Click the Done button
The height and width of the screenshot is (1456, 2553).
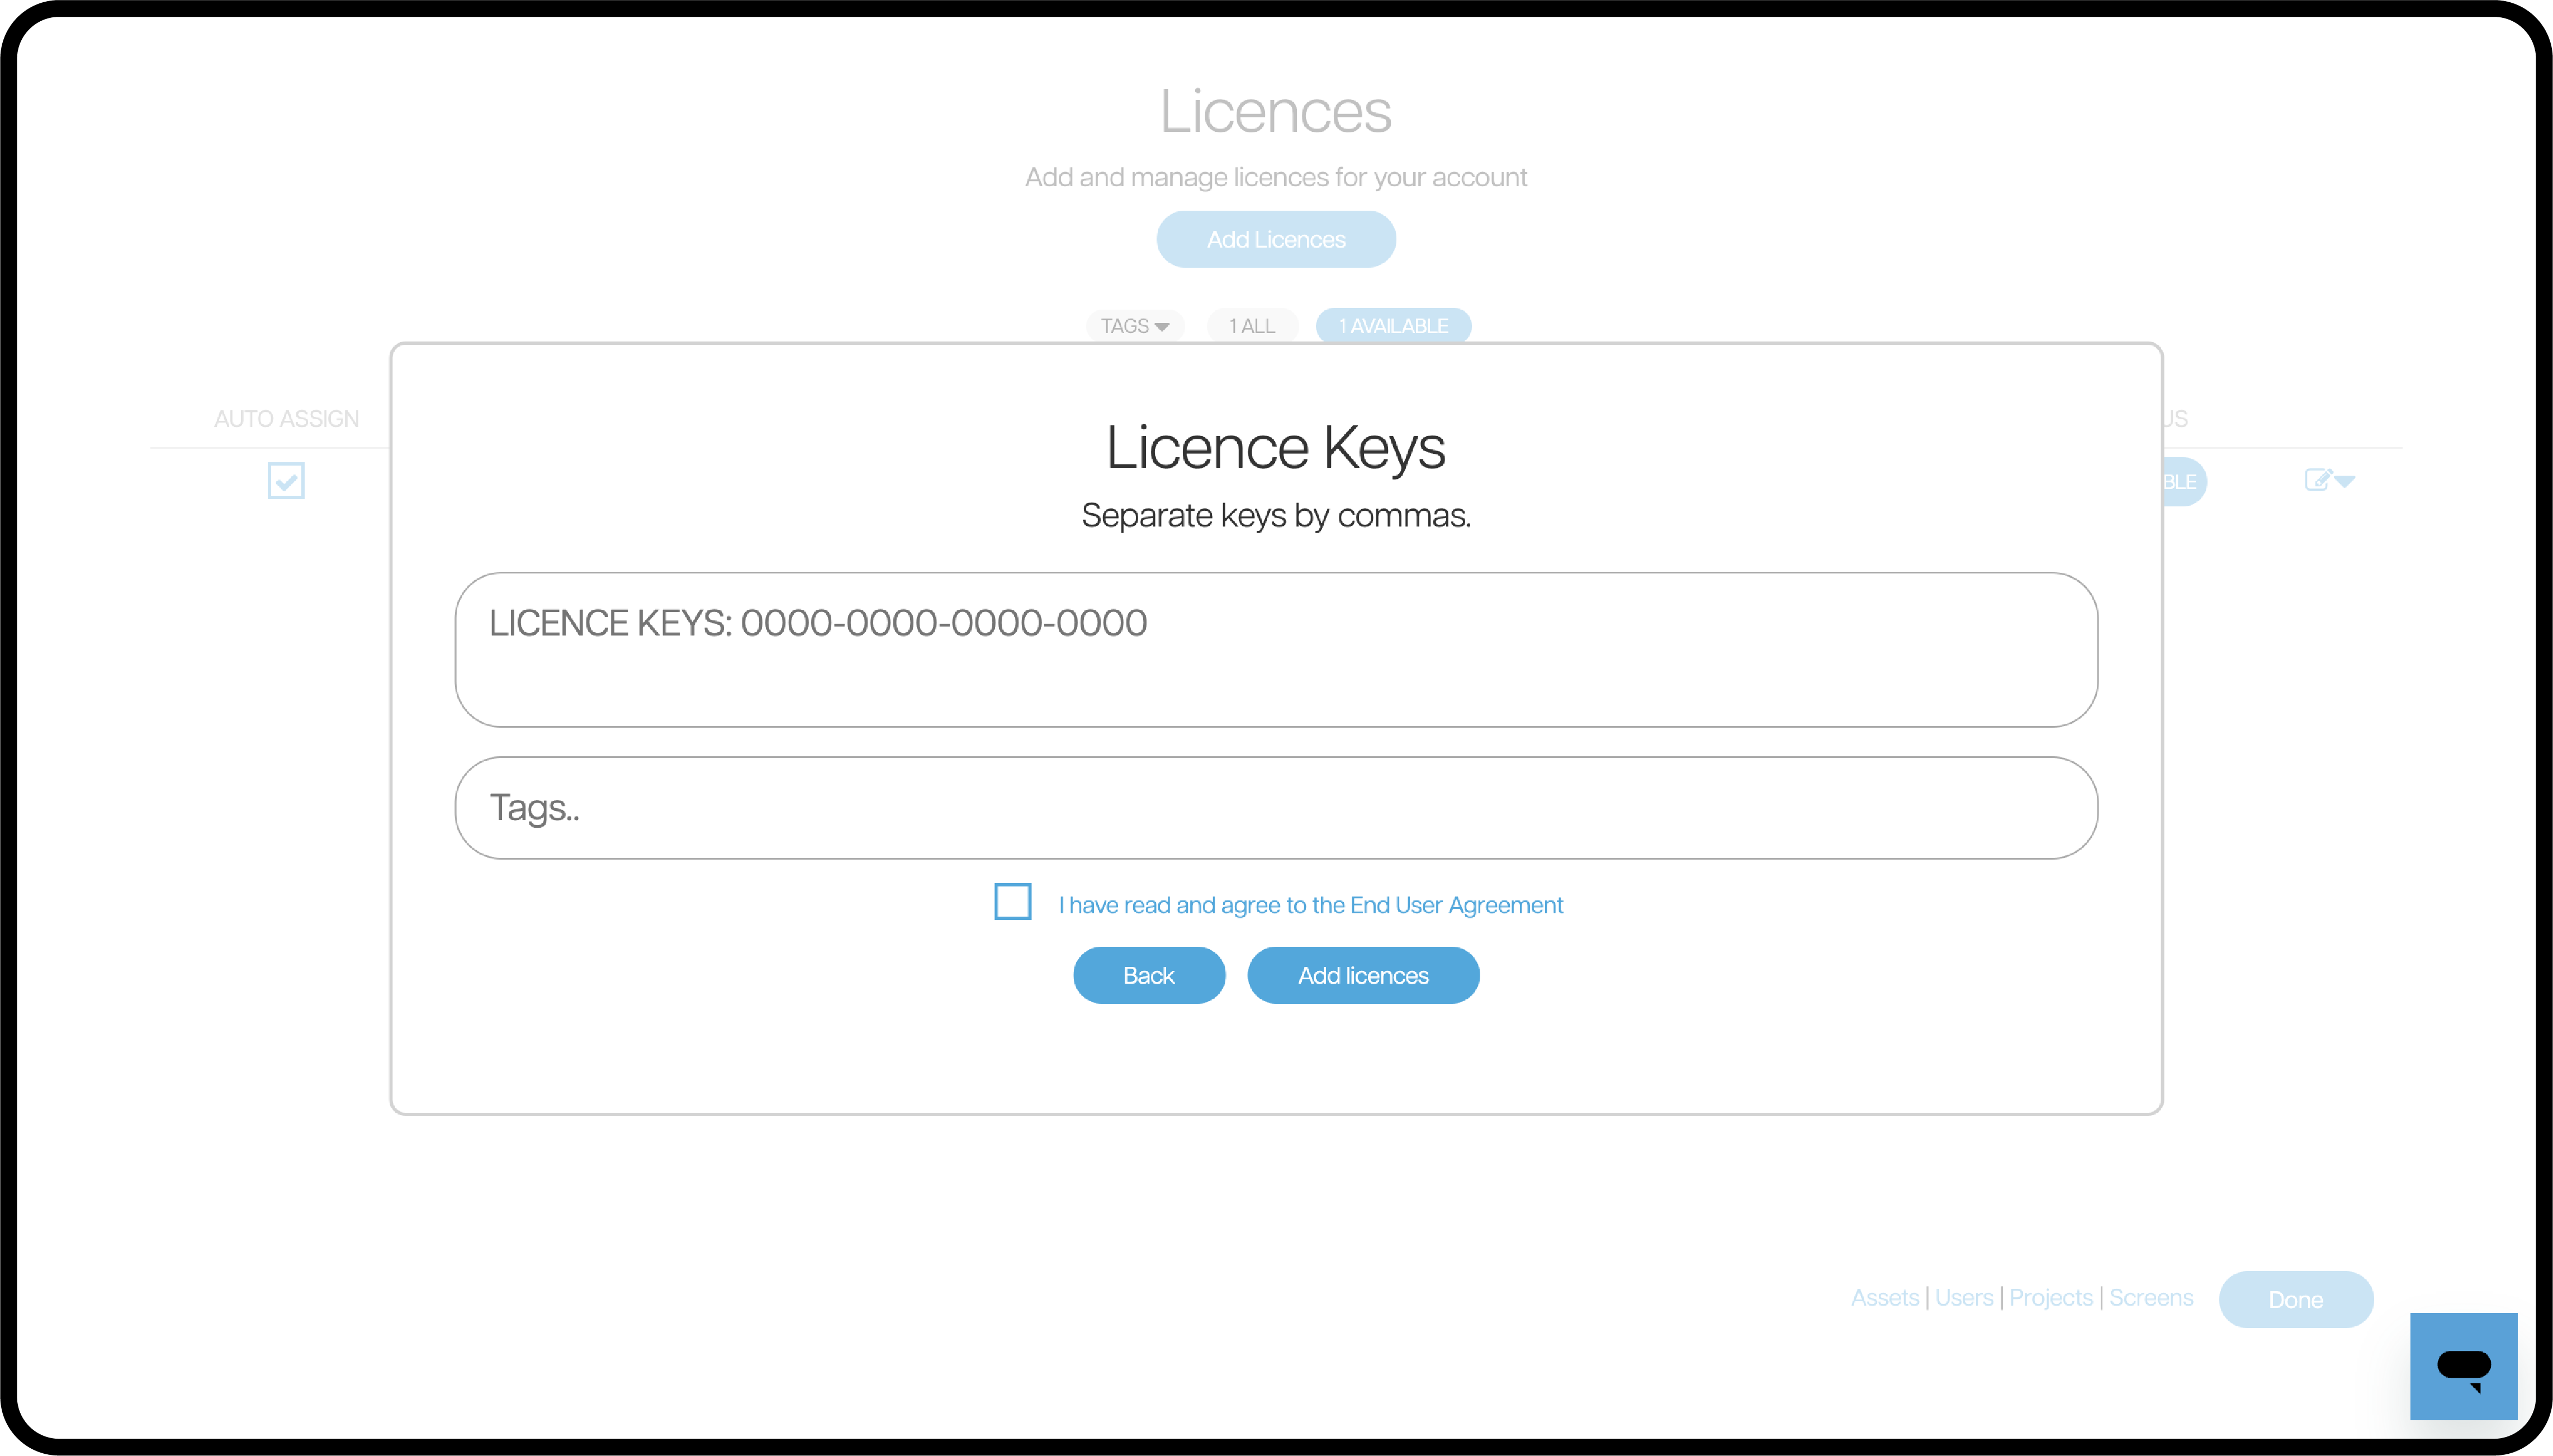click(2296, 1299)
